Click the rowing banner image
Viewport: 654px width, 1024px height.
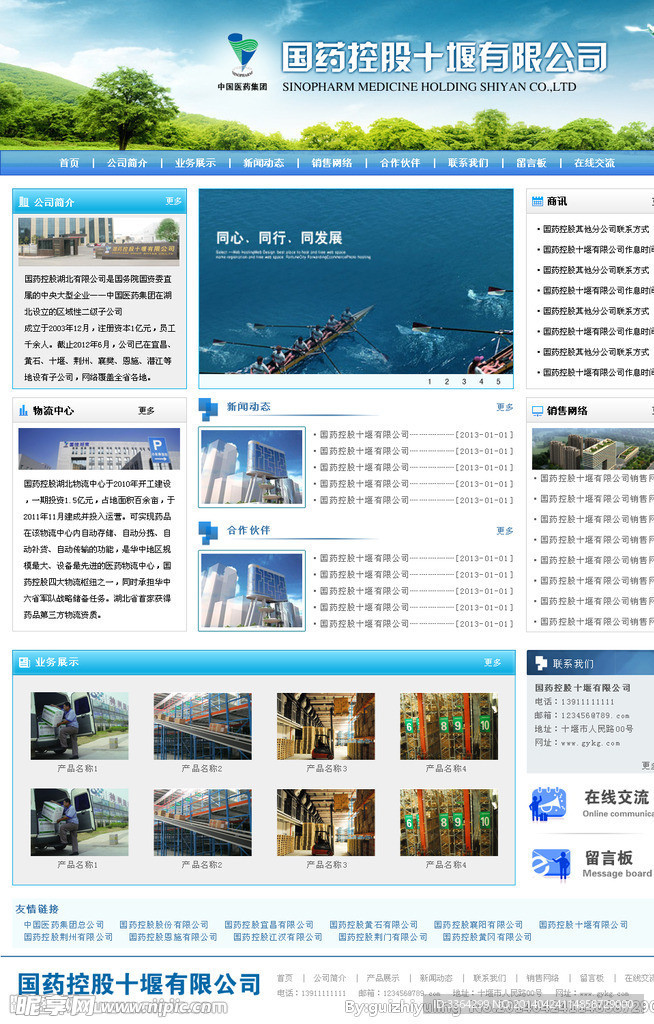(x=356, y=282)
